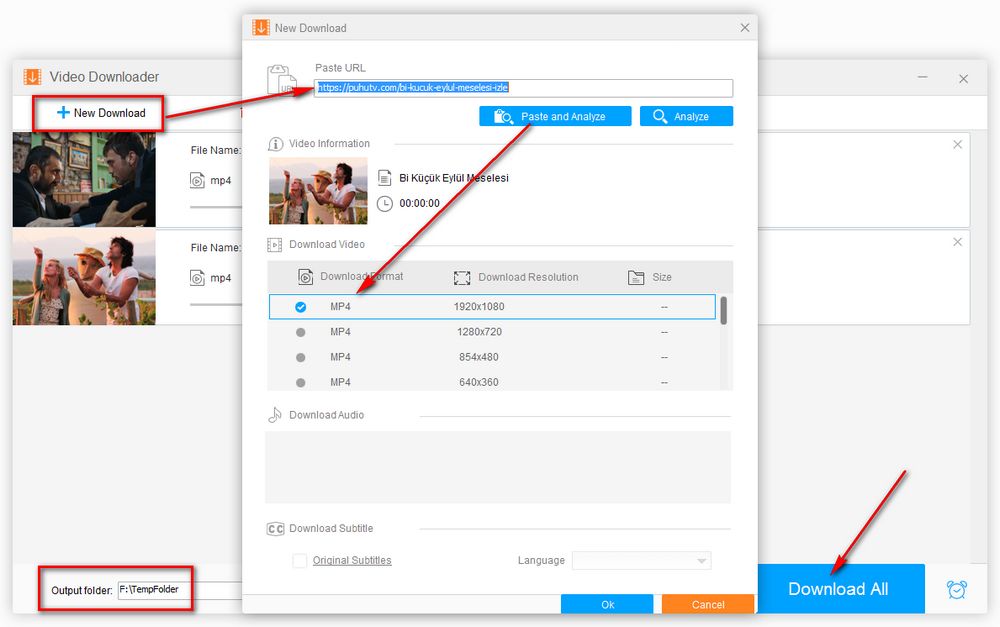The width and height of the screenshot is (1000, 627).
Task: Click the Paste URL input field
Action: click(x=523, y=88)
